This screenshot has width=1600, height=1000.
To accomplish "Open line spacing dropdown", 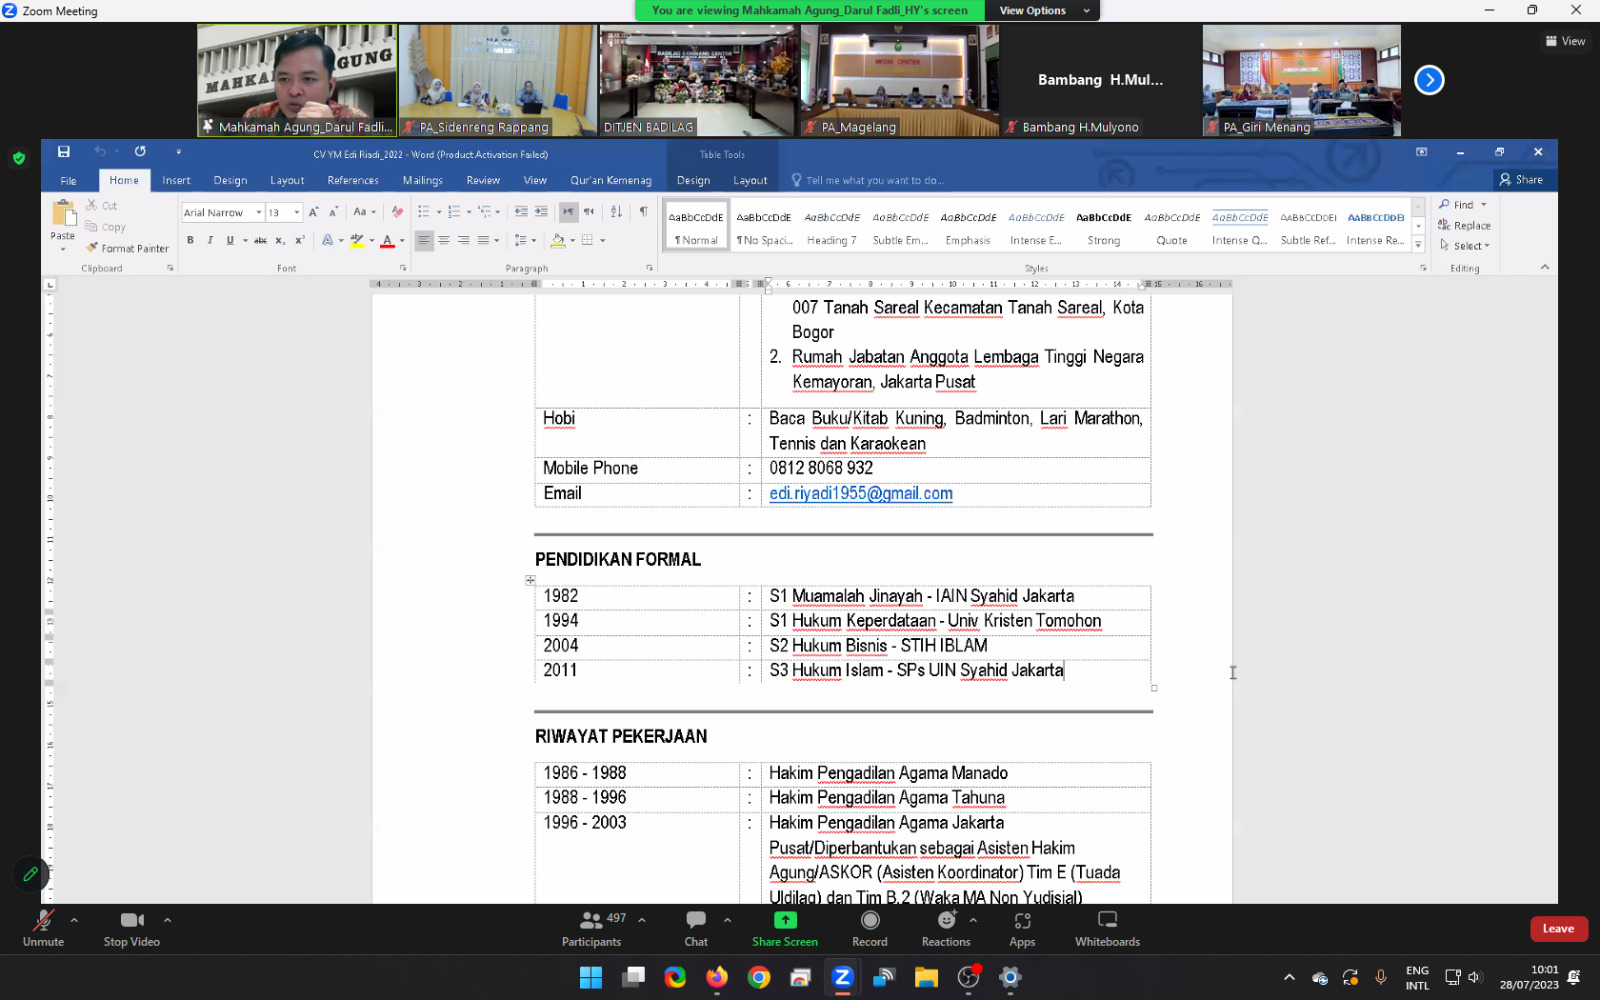I will (x=525, y=240).
